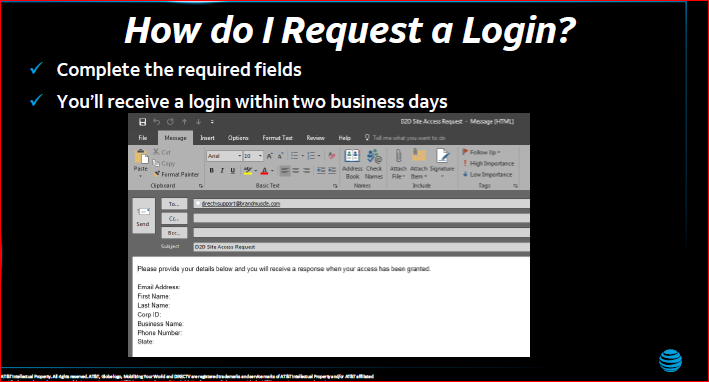
Task: Click the Clear All Formatting eraser icon
Action: click(332, 156)
